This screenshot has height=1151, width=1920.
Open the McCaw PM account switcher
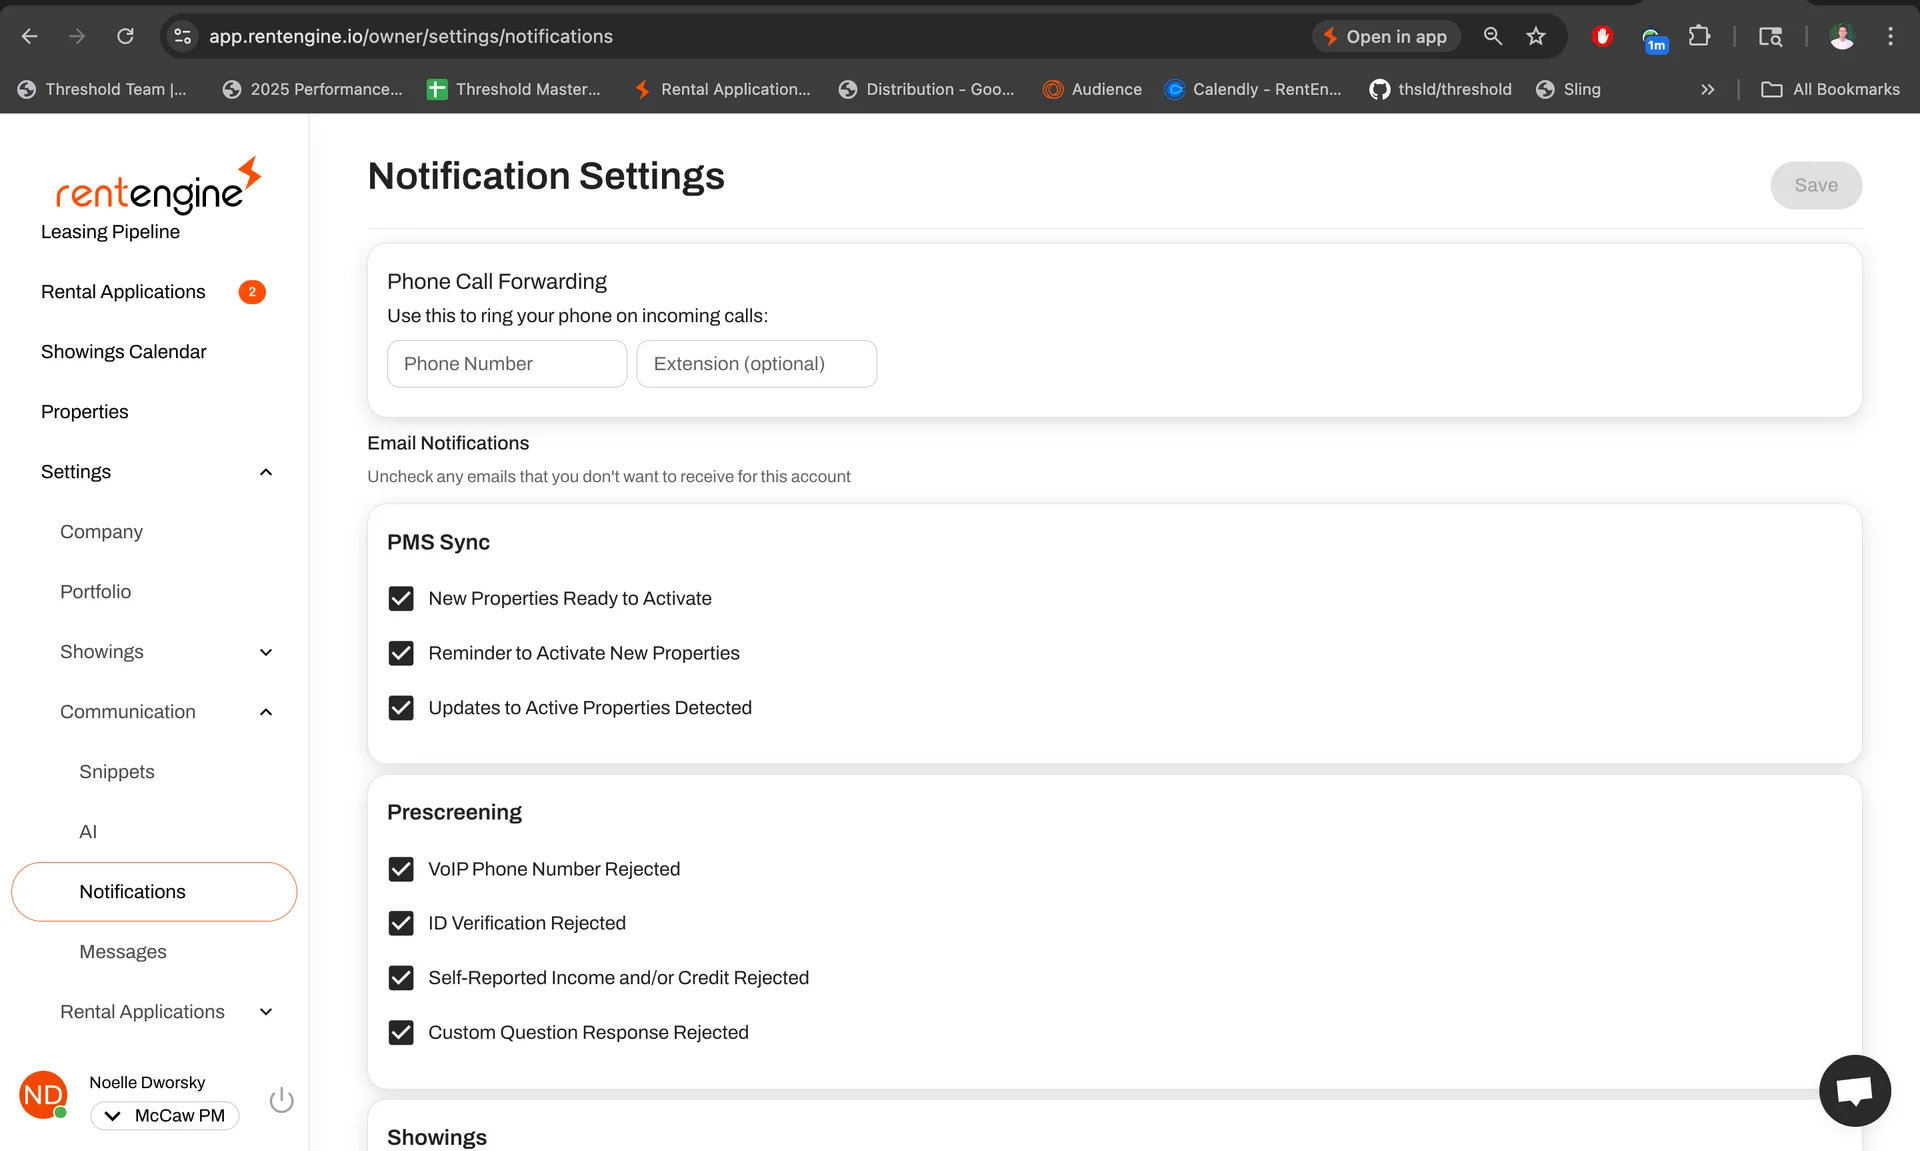pyautogui.click(x=165, y=1115)
